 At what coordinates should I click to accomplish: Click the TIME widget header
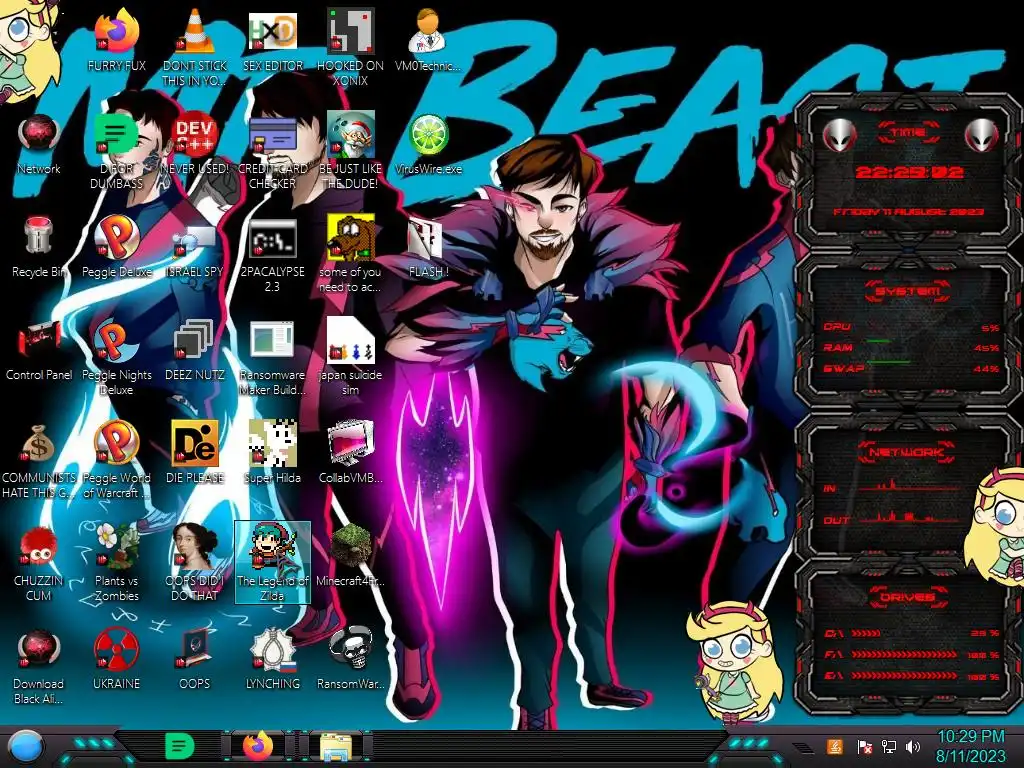(908, 132)
